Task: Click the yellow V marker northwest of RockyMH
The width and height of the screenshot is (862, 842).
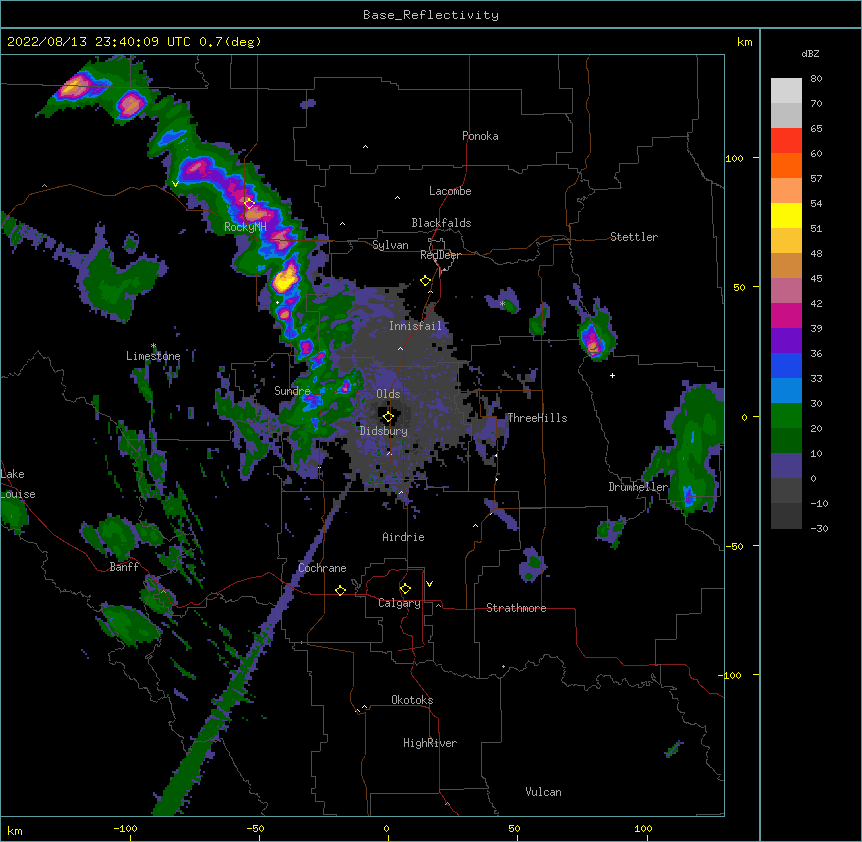Action: click(x=175, y=184)
